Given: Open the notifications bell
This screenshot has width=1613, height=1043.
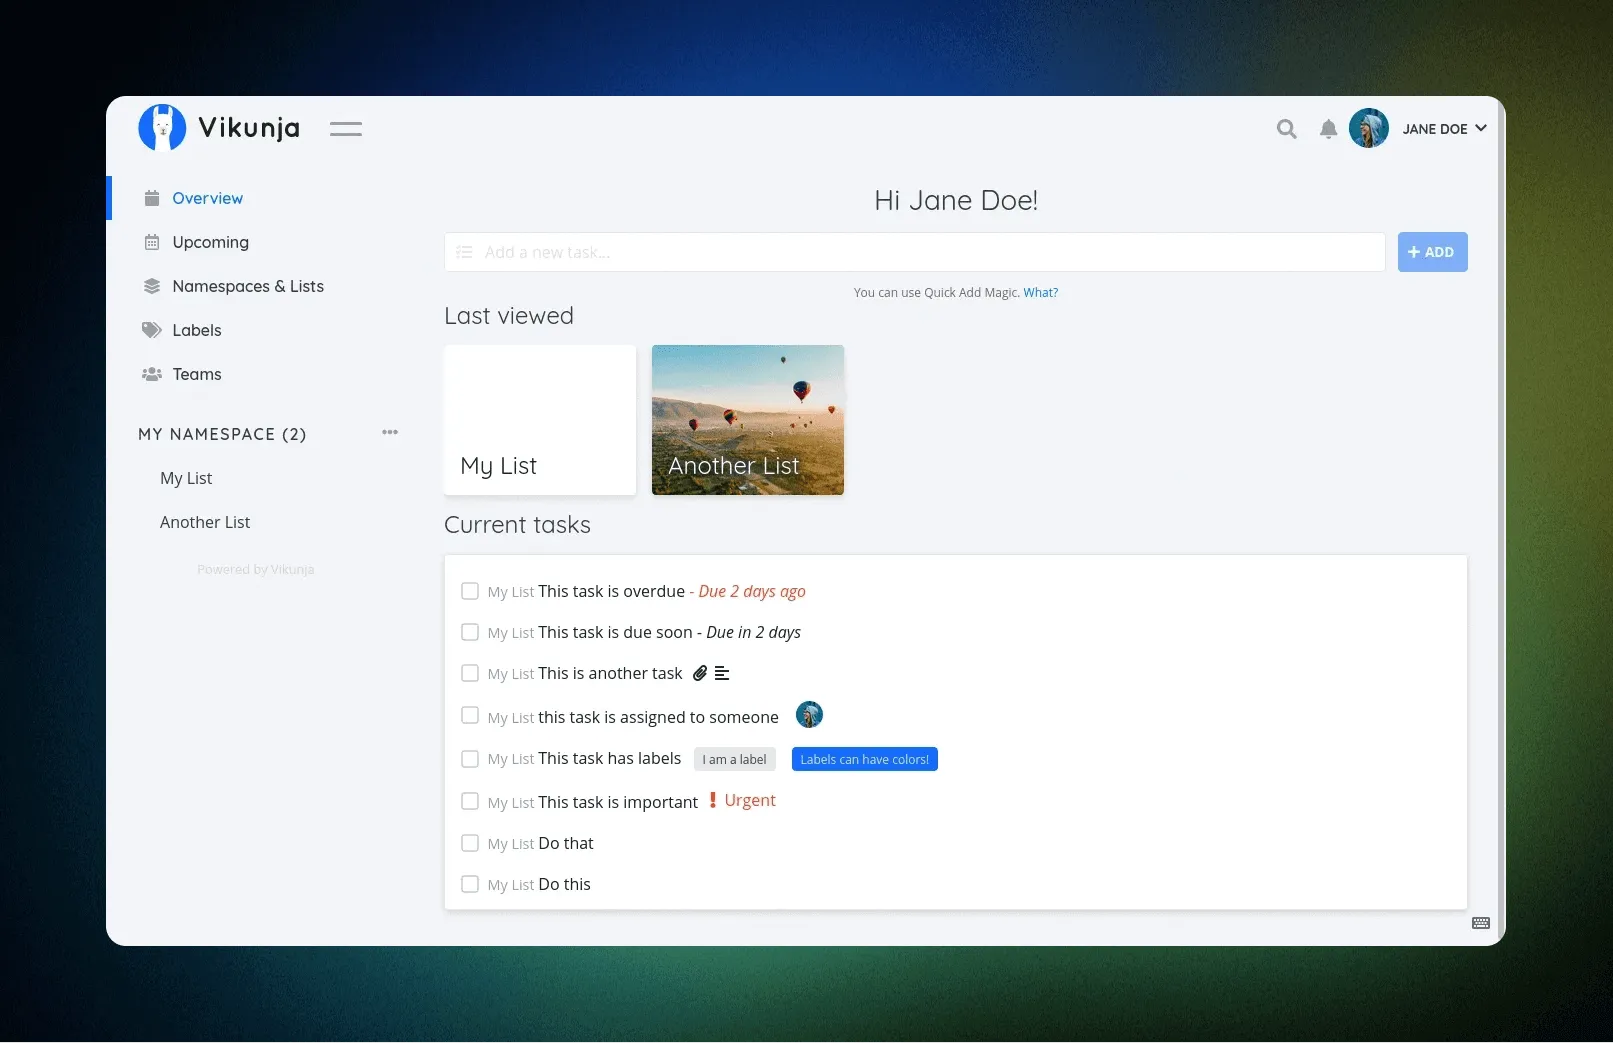Looking at the screenshot, I should click(1328, 129).
